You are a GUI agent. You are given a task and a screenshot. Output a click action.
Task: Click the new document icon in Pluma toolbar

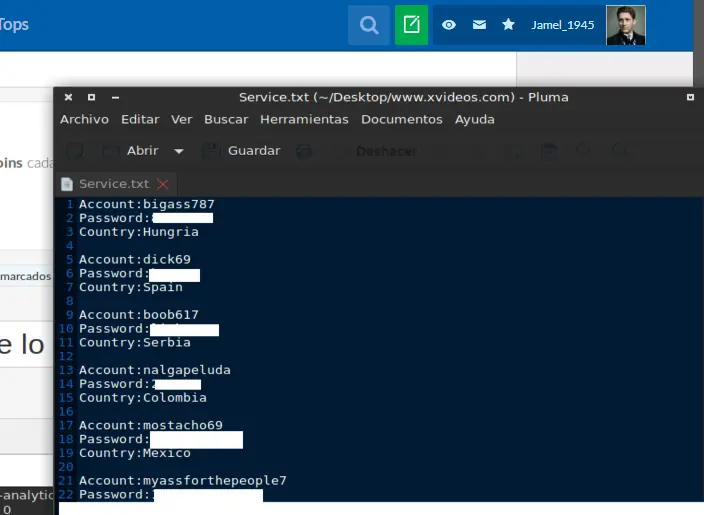(75, 151)
